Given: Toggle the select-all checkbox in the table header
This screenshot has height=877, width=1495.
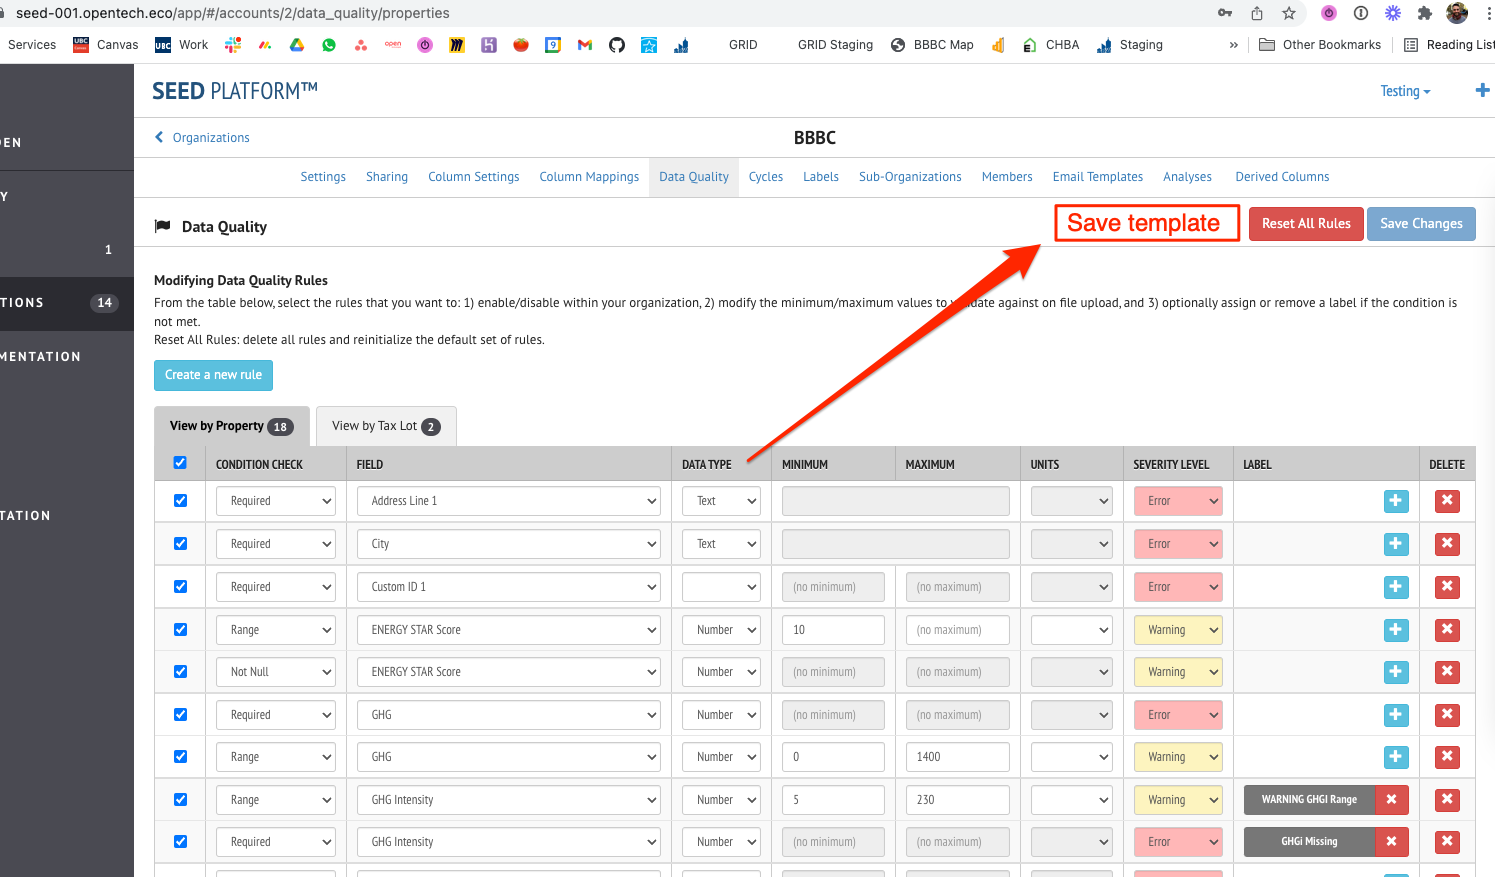Looking at the screenshot, I should pos(180,463).
